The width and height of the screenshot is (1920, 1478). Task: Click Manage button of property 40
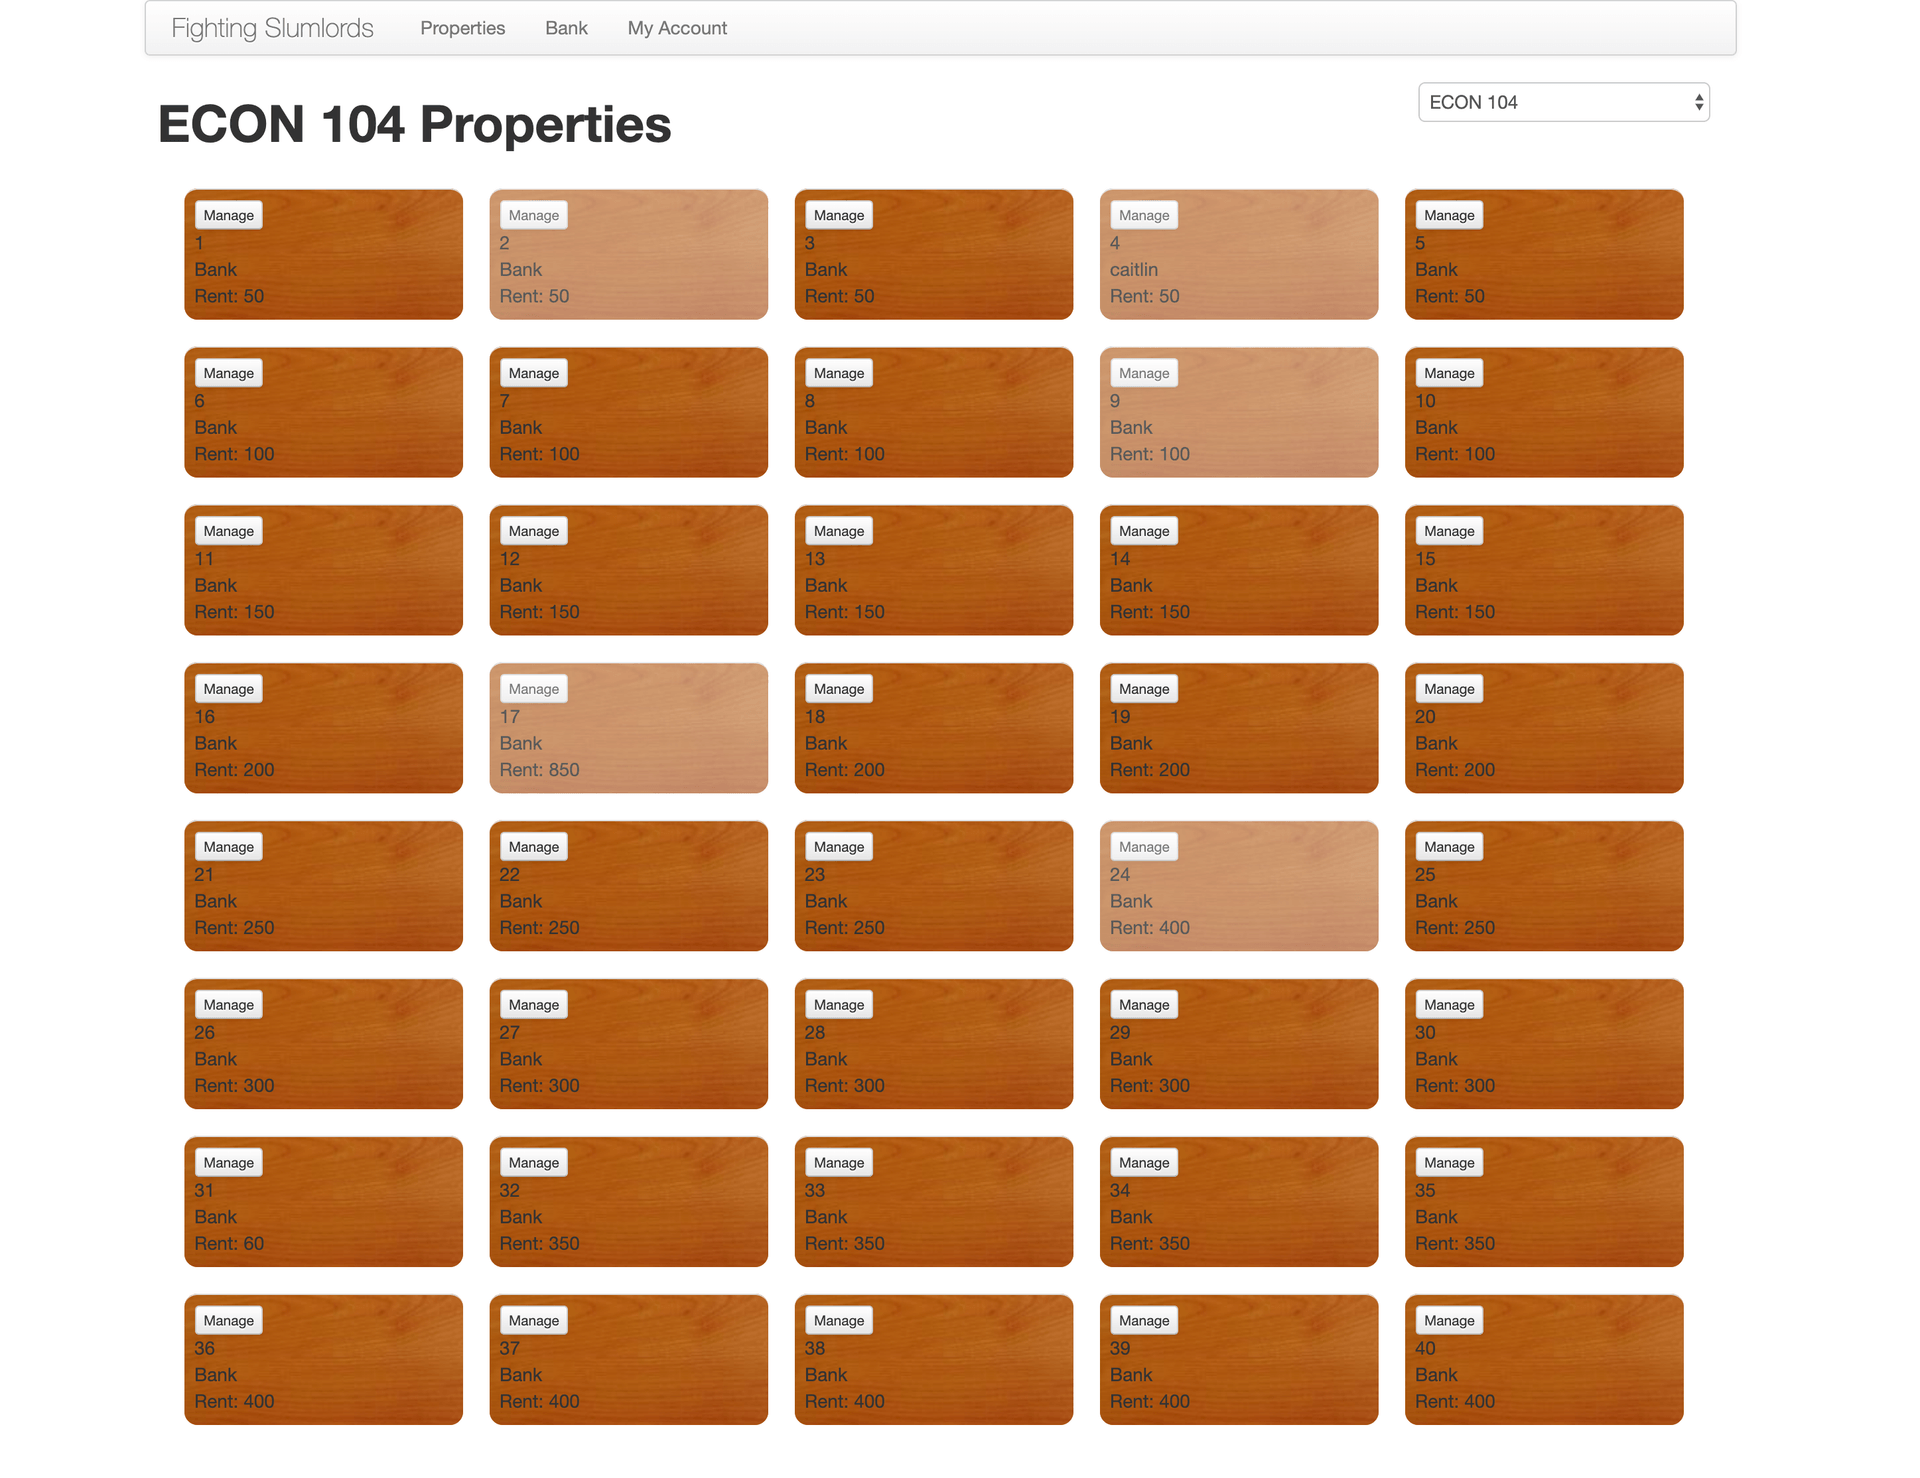(x=1449, y=1321)
